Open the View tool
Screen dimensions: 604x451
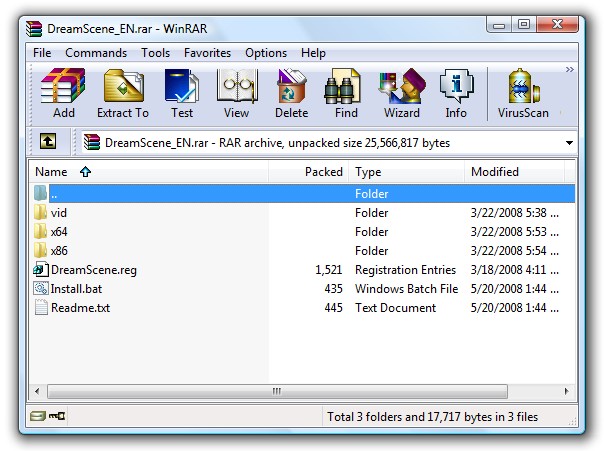237,86
